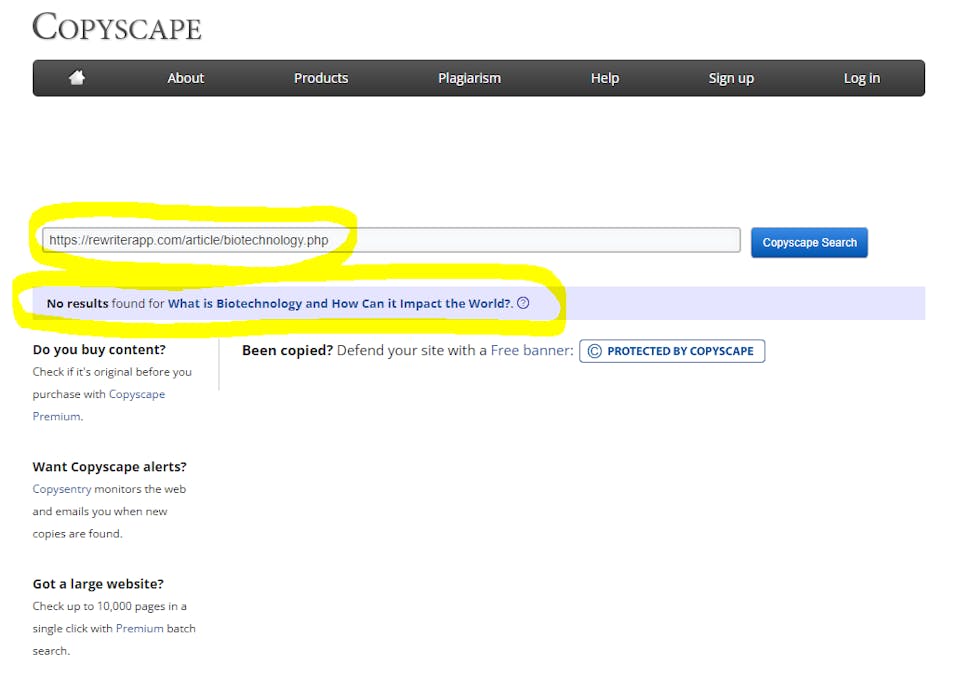This screenshot has height=691, width=960.
Task: Focus the URL search input field
Action: [x=390, y=240]
